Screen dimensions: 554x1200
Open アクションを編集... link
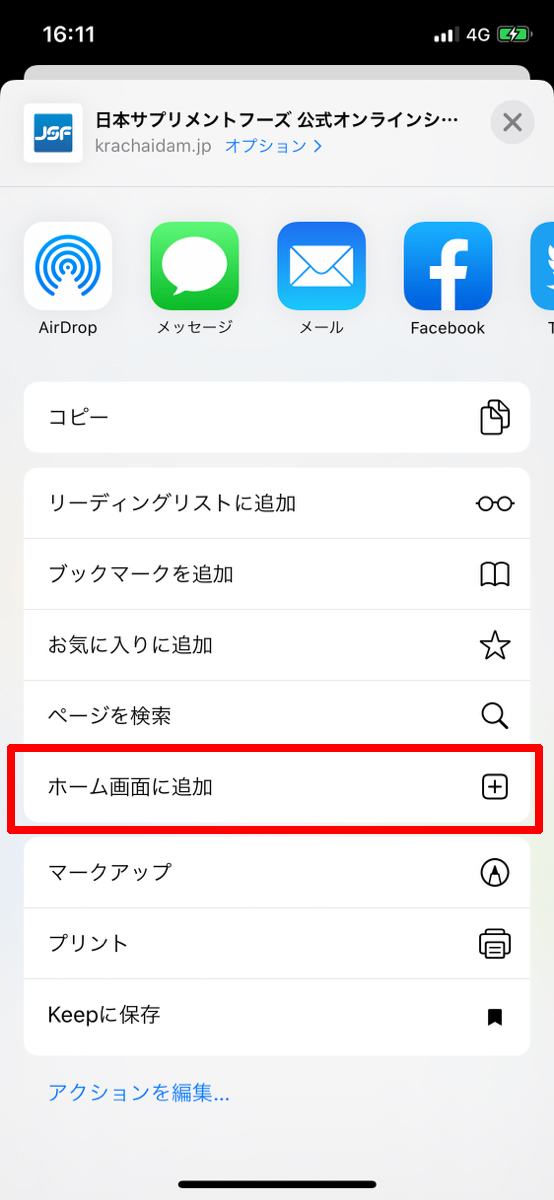tap(139, 1093)
